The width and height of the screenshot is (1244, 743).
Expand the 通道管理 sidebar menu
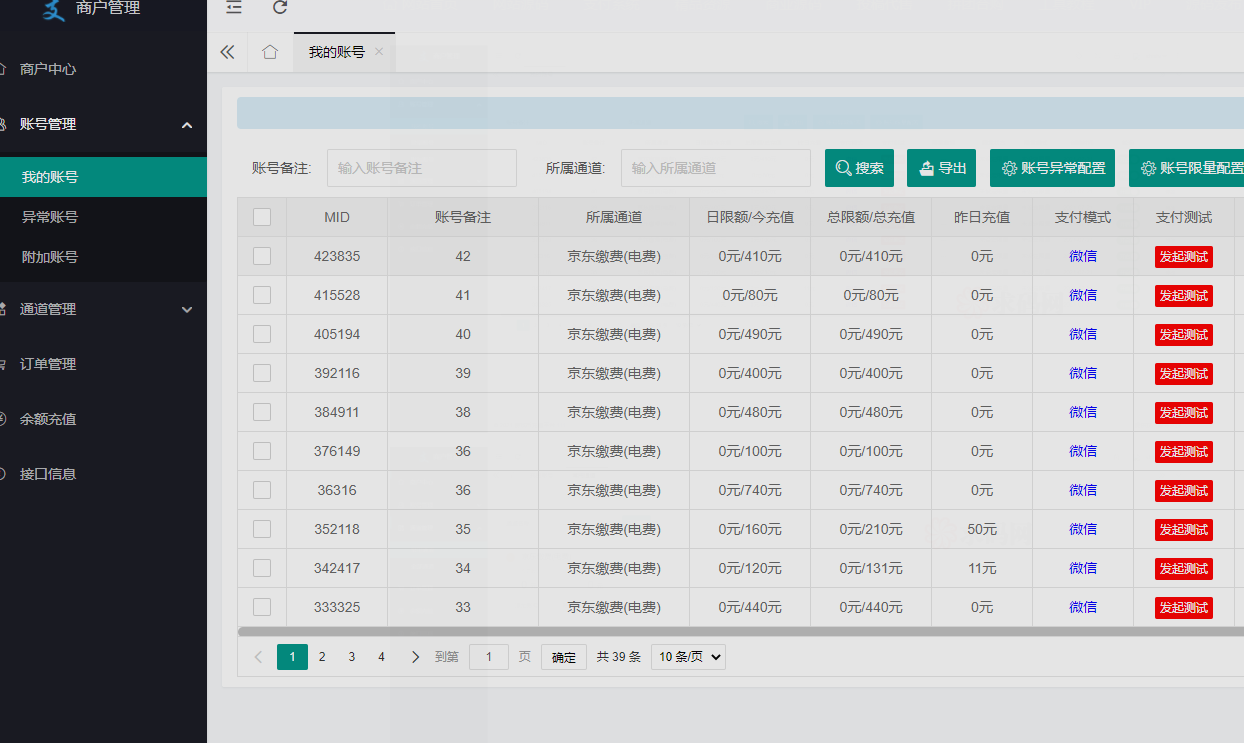point(186,309)
